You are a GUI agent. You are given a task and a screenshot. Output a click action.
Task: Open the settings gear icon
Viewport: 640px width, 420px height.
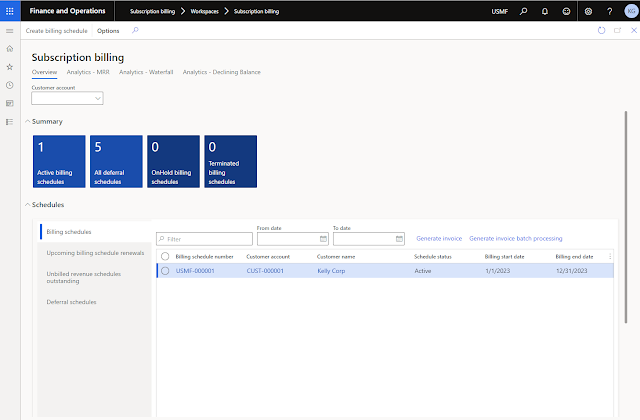tap(588, 11)
